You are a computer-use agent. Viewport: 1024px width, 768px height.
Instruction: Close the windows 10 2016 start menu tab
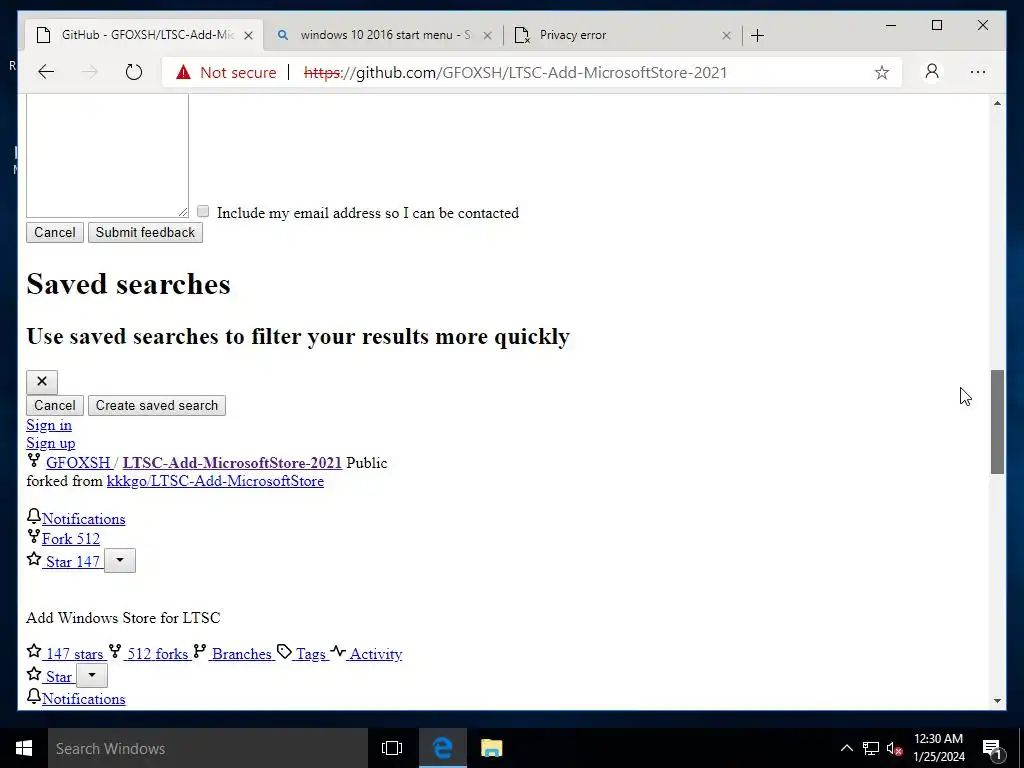click(x=487, y=35)
